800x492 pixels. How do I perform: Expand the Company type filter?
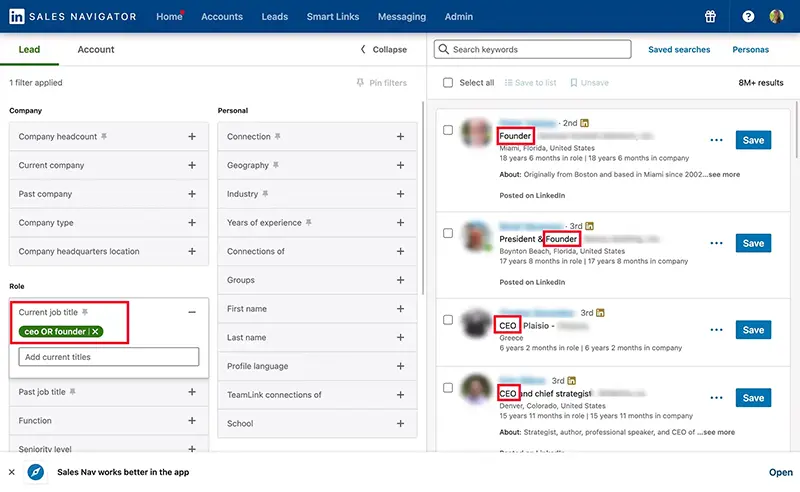tap(192, 223)
